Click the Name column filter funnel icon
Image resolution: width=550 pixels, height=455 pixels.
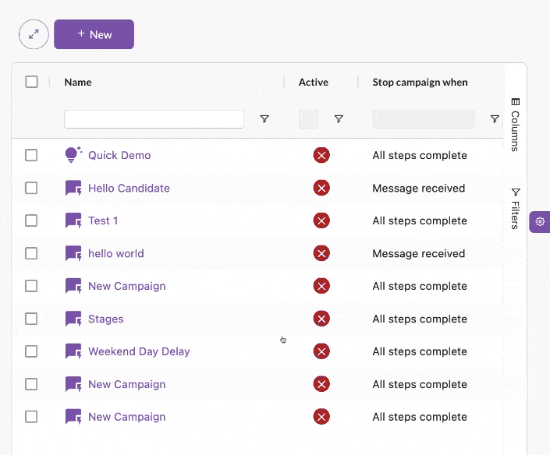(x=264, y=119)
